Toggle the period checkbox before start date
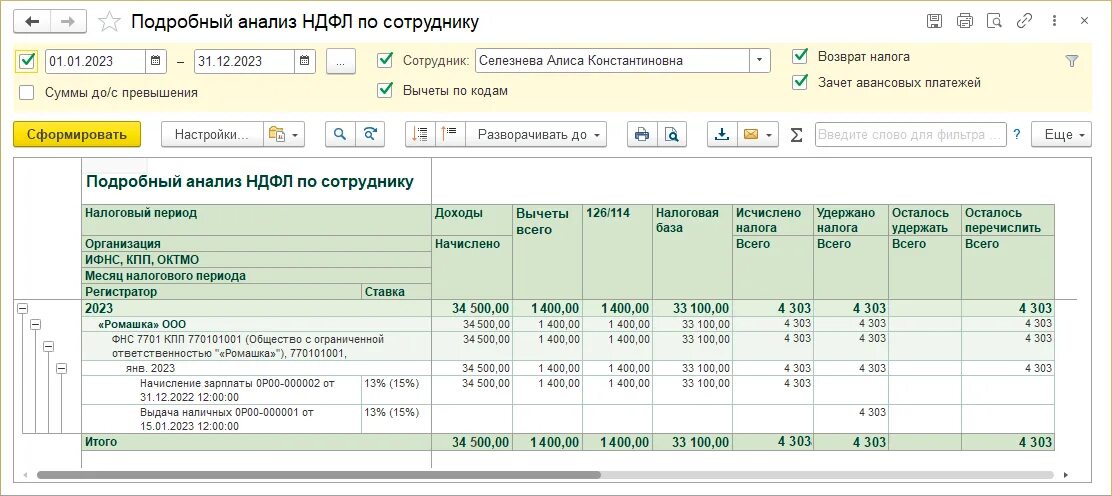The image size is (1112, 496). 26,61
